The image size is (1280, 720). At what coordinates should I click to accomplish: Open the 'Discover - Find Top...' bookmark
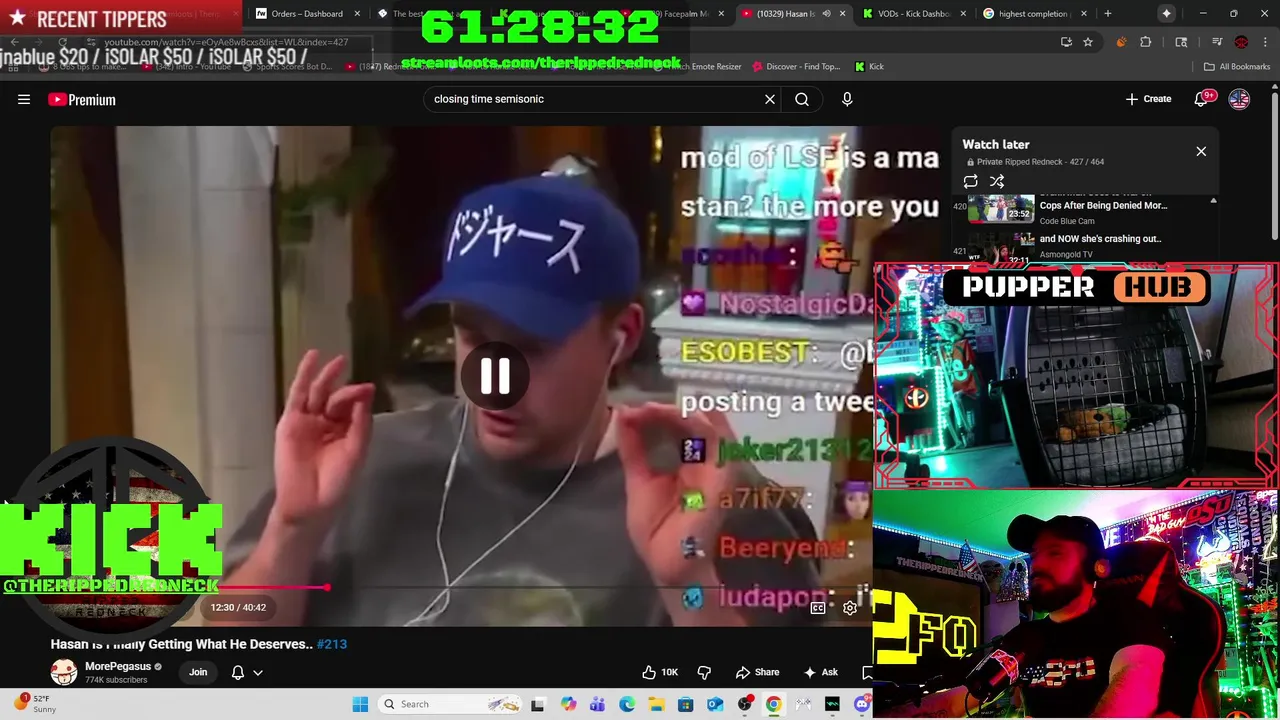coord(795,67)
